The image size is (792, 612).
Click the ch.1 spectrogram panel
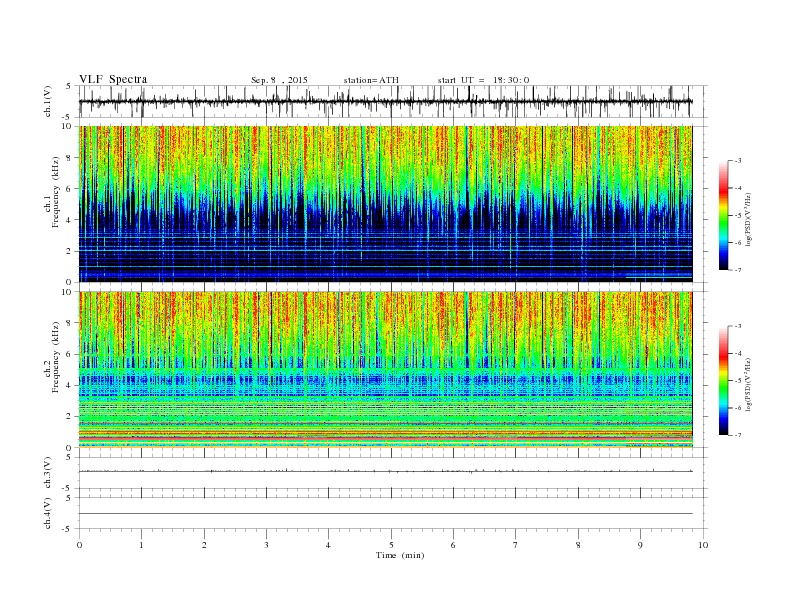[x=386, y=204]
